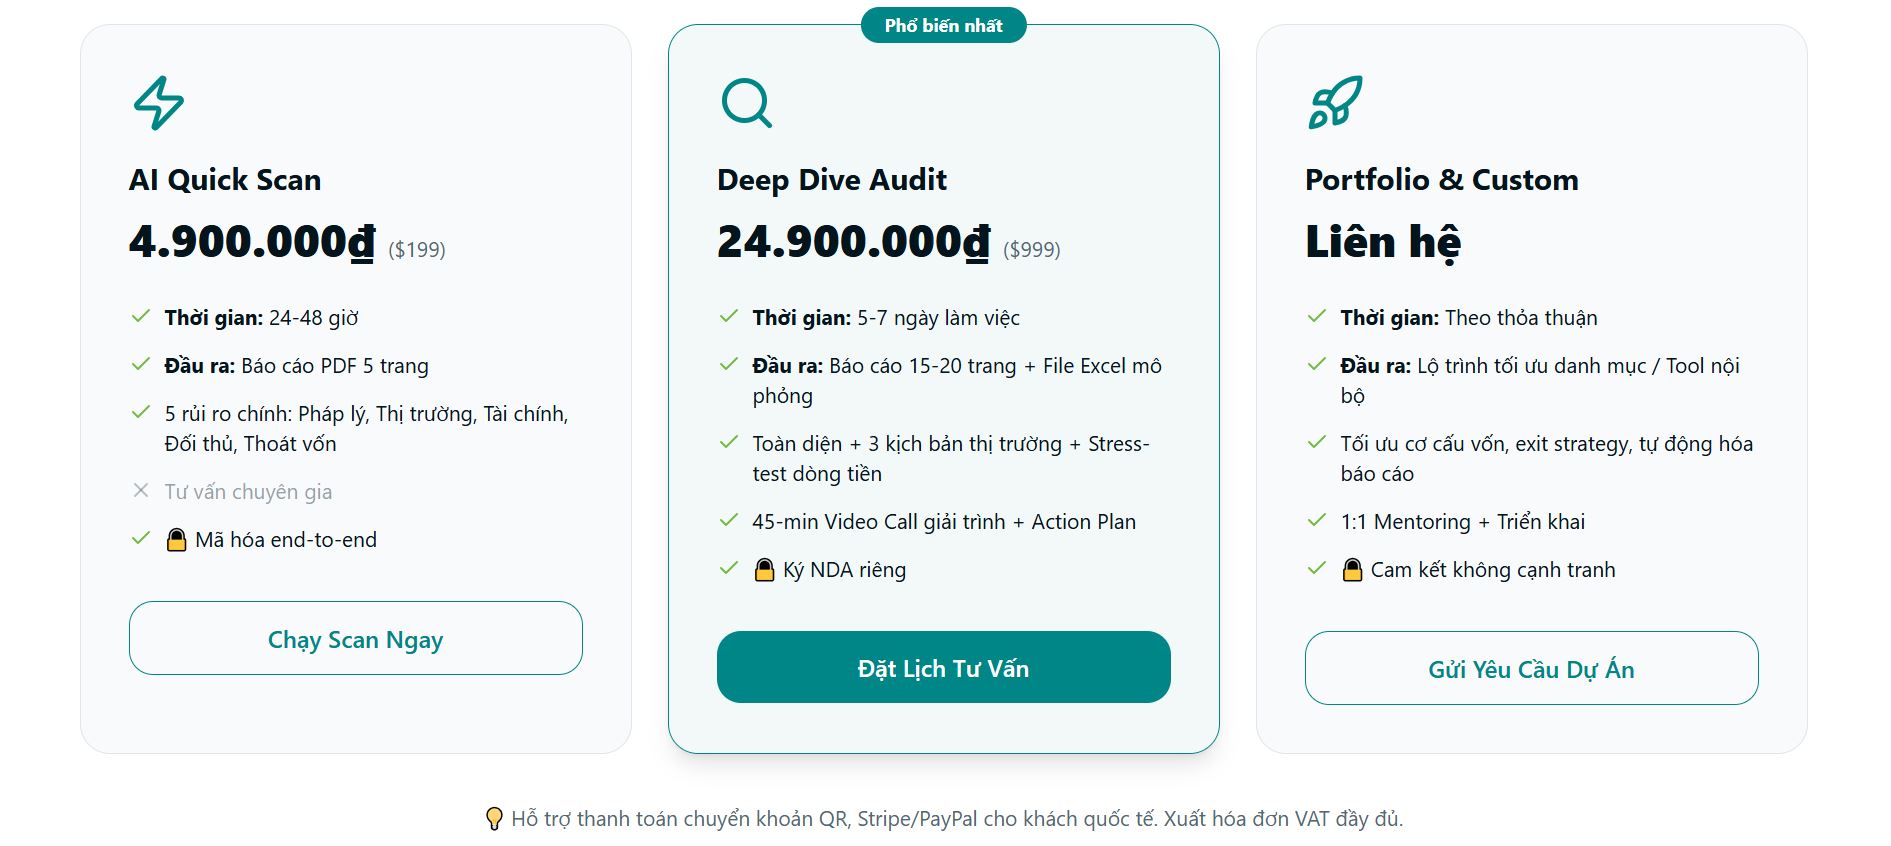Screen dimensions: 1891x846
Task: Click the lock icon beside Cam kết không cạnh tranh
Action: [x=1352, y=570]
